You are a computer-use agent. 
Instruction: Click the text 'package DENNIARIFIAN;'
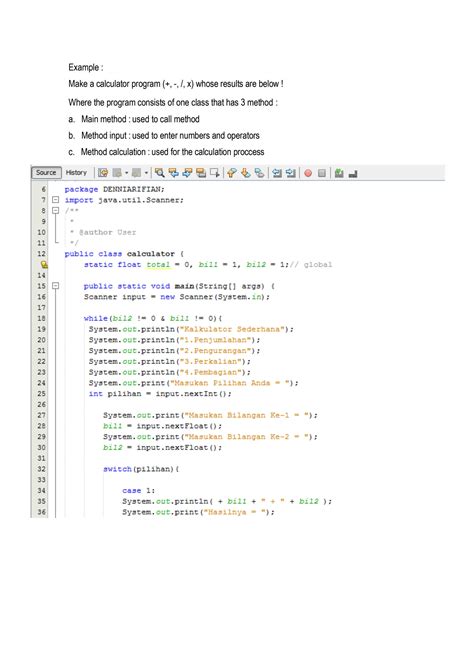coord(114,189)
